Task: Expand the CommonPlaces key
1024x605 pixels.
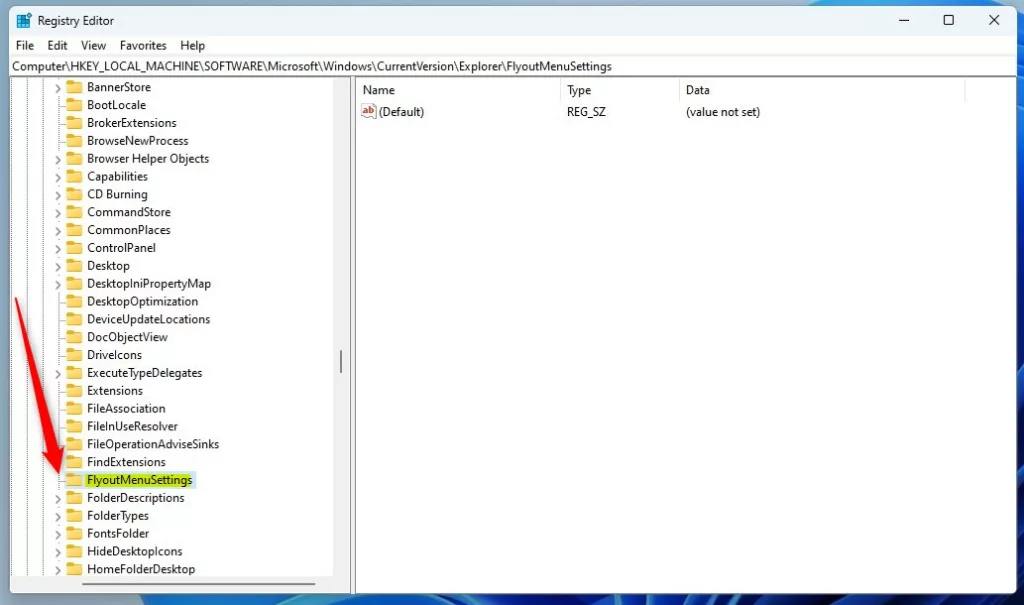Action: pos(57,231)
